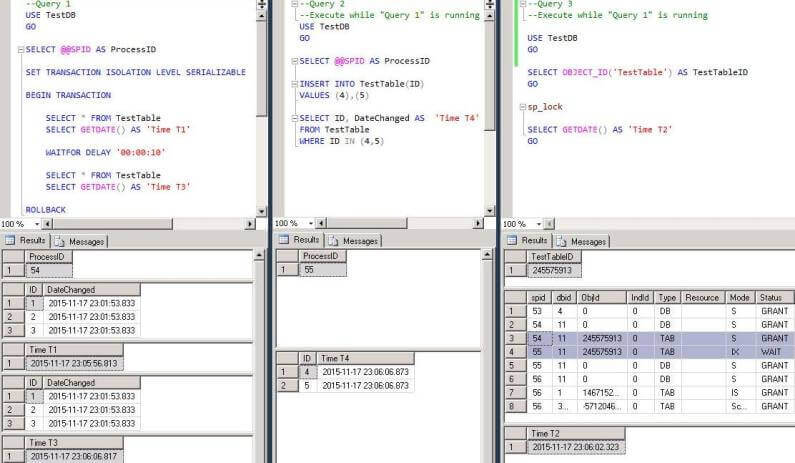Click the Time T1 column header
Image resolution: width=795 pixels, height=463 pixels.
point(74,350)
